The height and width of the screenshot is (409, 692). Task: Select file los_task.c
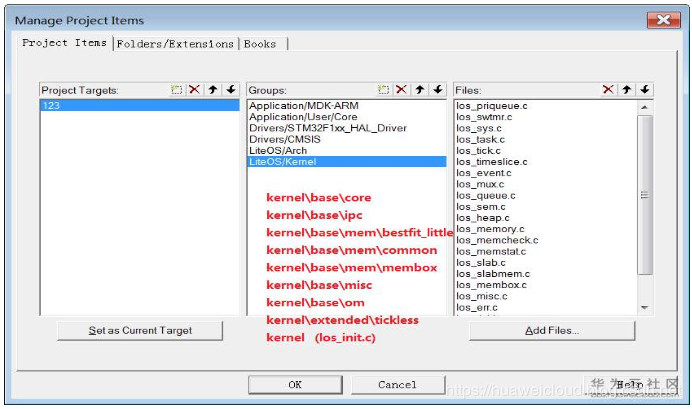481,139
